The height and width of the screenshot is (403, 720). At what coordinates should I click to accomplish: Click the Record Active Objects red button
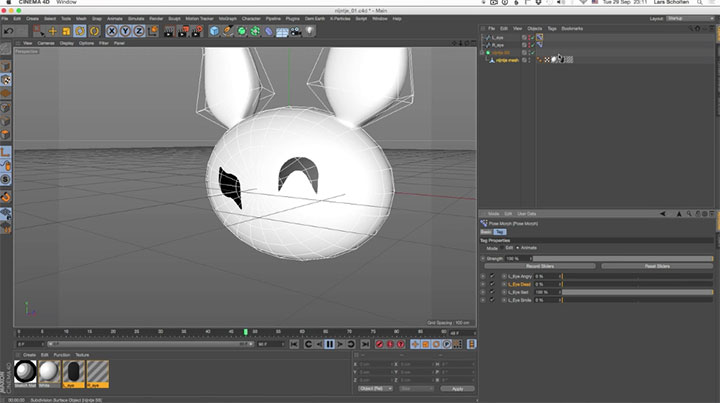(x=379, y=344)
